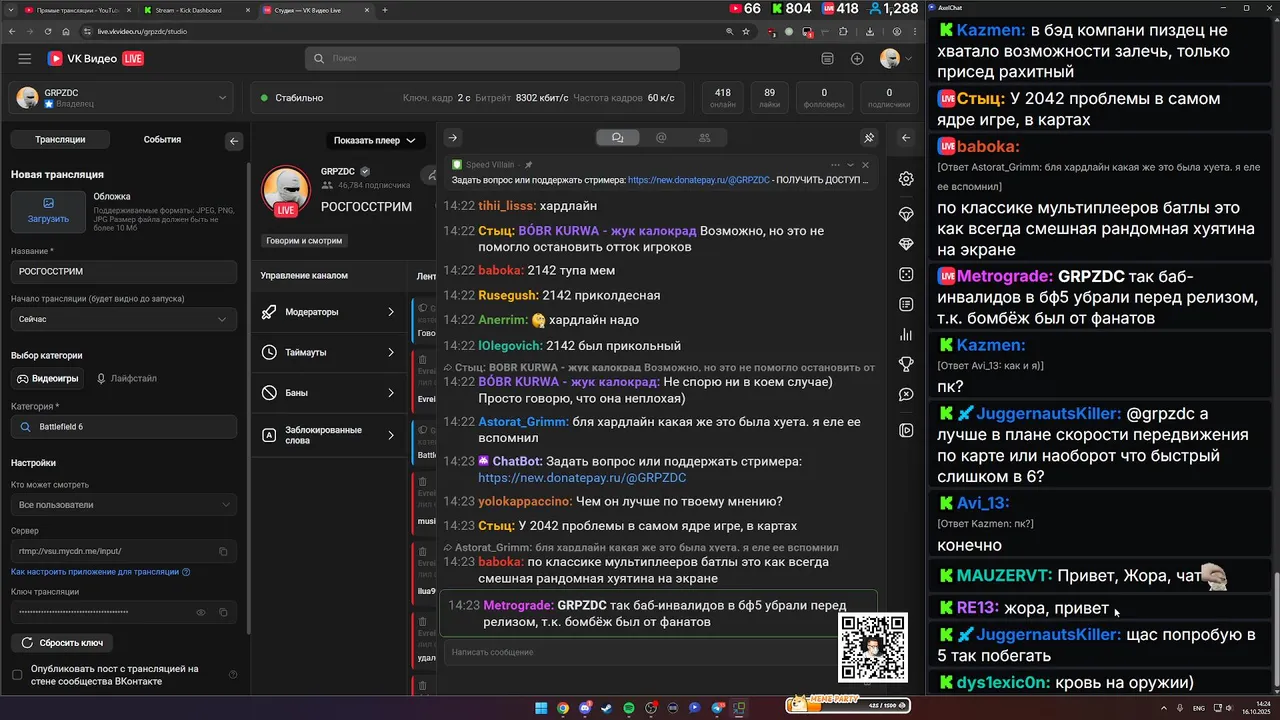The width and height of the screenshot is (1280, 720).
Task: Click the 89 лайки stat box
Action: [769, 98]
